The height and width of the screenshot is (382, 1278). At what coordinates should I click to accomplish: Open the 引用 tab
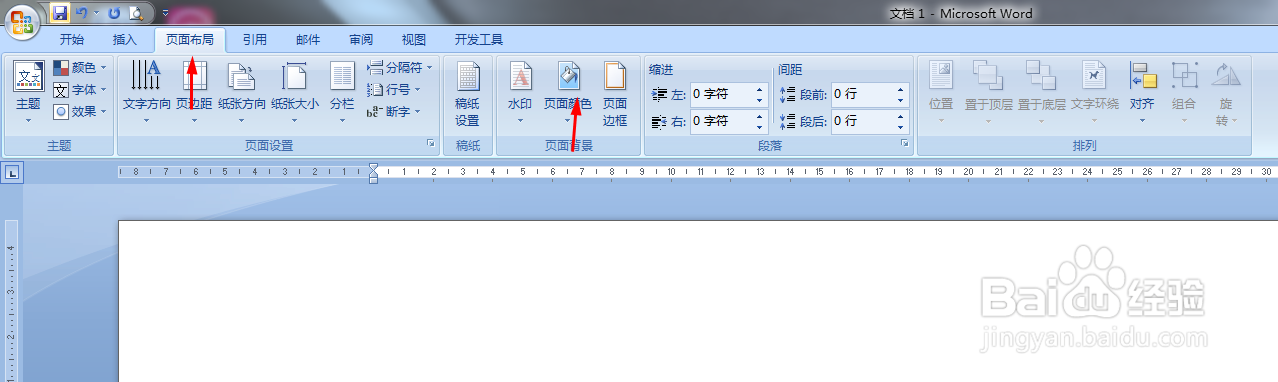coord(255,40)
